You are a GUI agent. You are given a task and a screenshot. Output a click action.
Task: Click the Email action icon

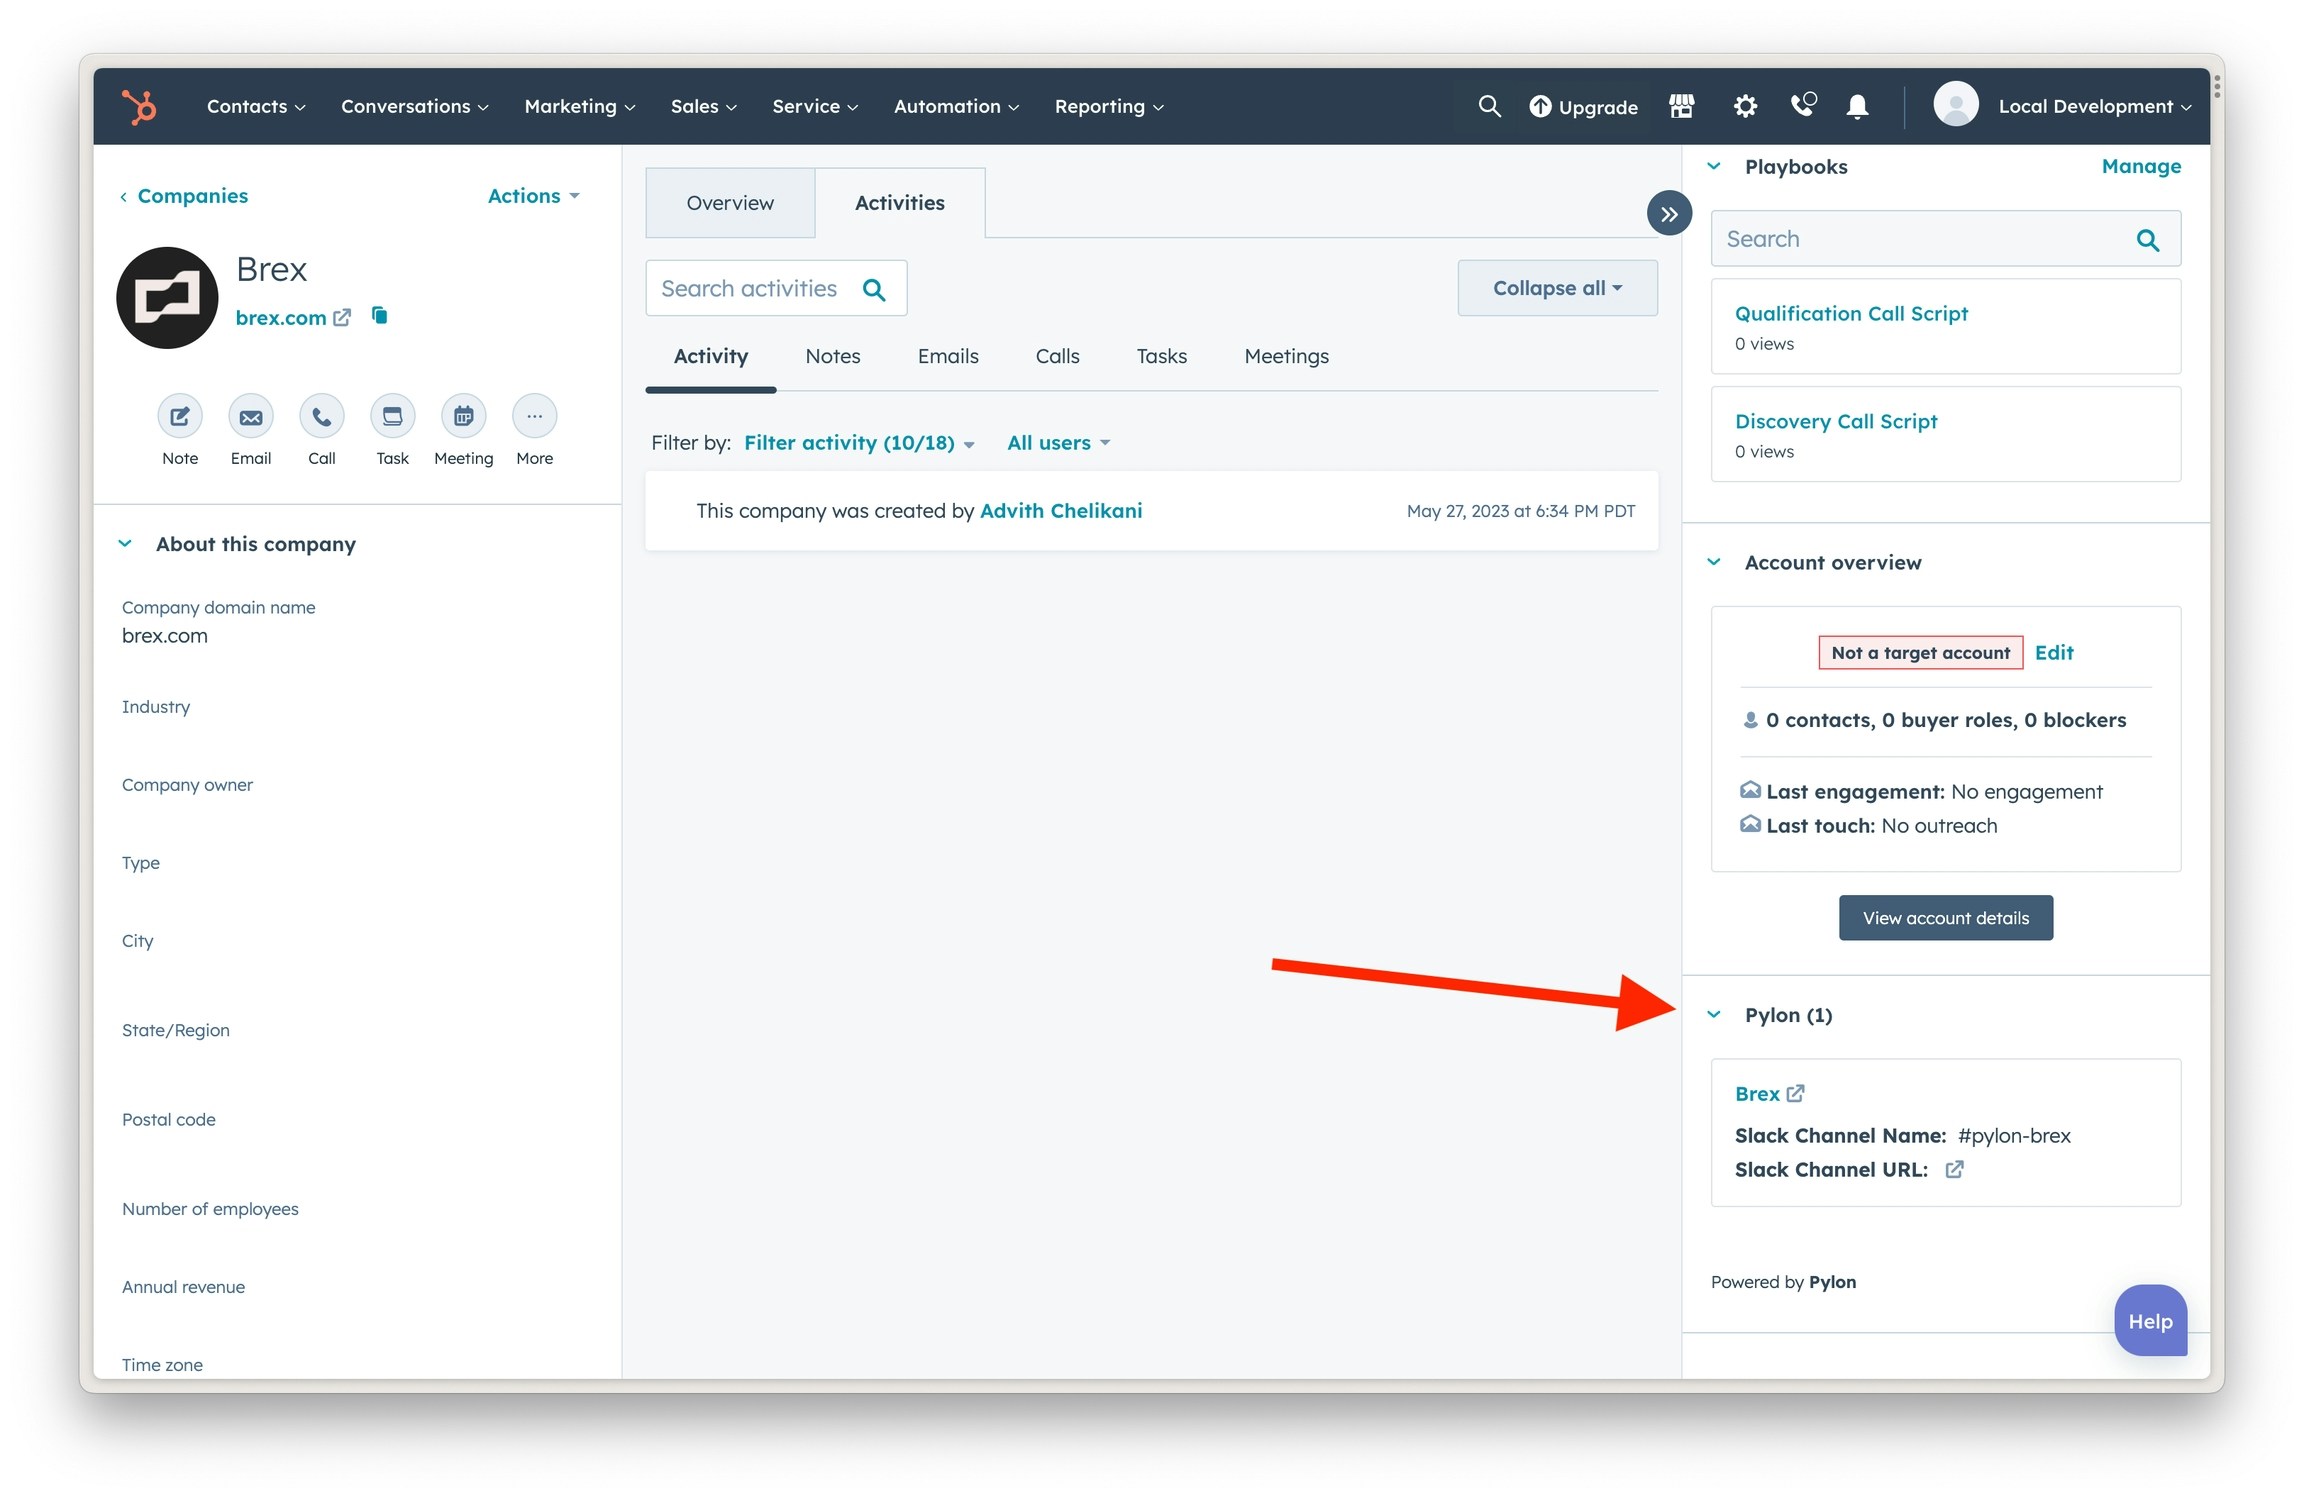pos(251,417)
